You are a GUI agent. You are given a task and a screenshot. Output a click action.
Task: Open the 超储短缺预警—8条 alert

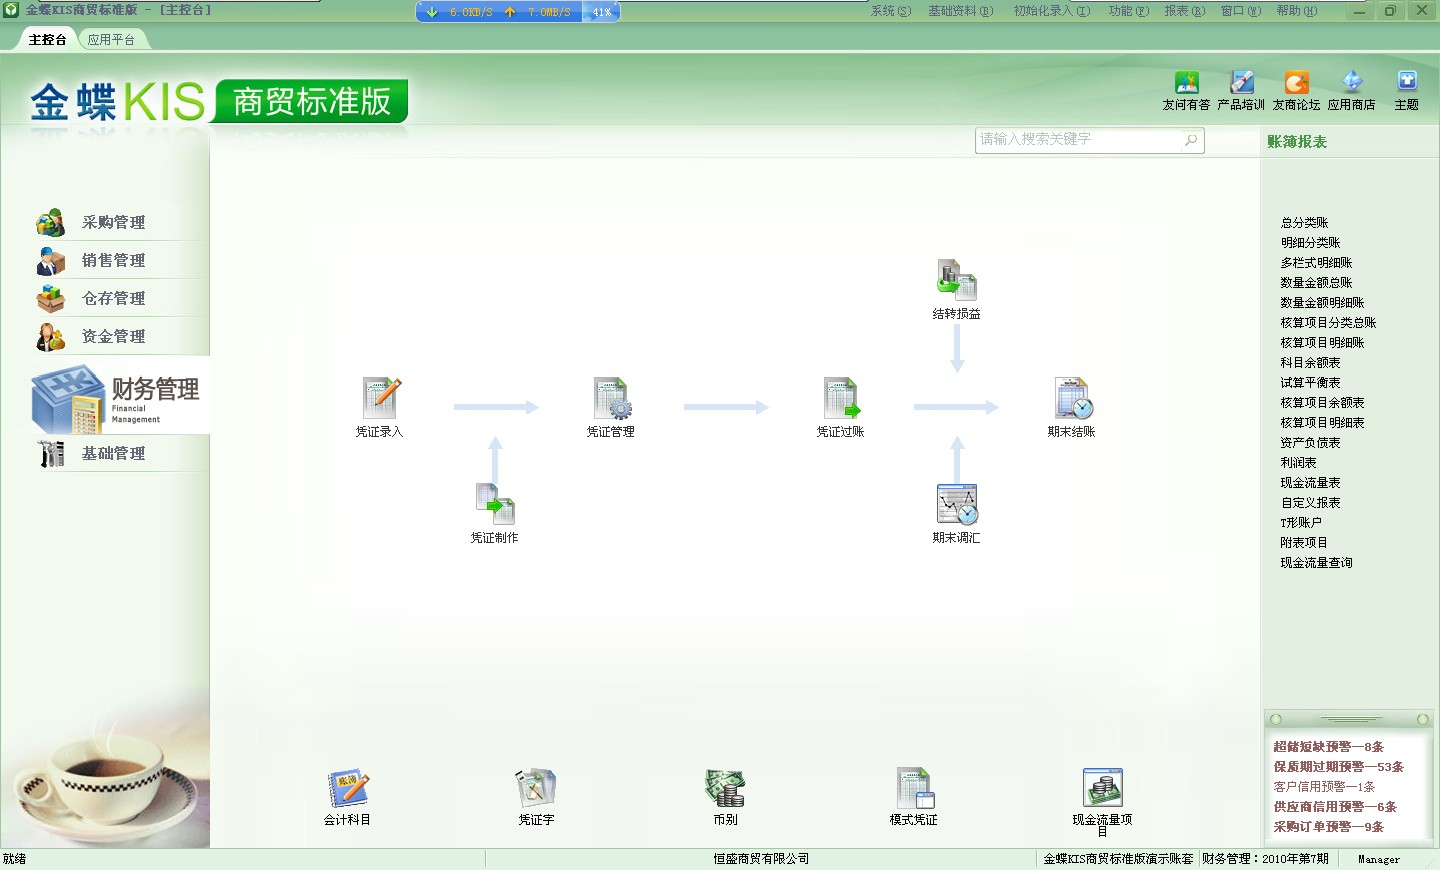(x=1328, y=747)
